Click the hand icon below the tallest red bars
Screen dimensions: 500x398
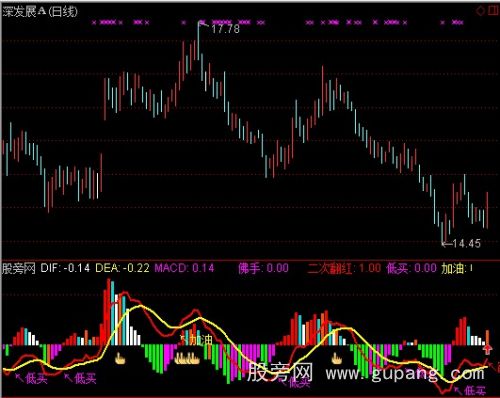120,359
